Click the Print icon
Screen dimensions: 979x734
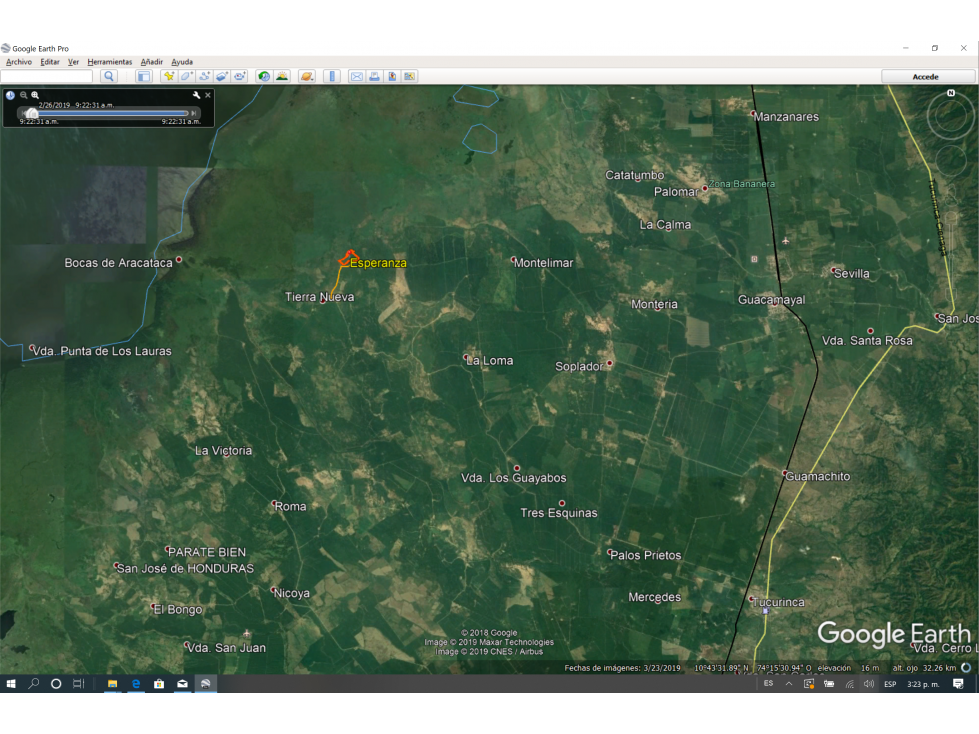[x=374, y=76]
